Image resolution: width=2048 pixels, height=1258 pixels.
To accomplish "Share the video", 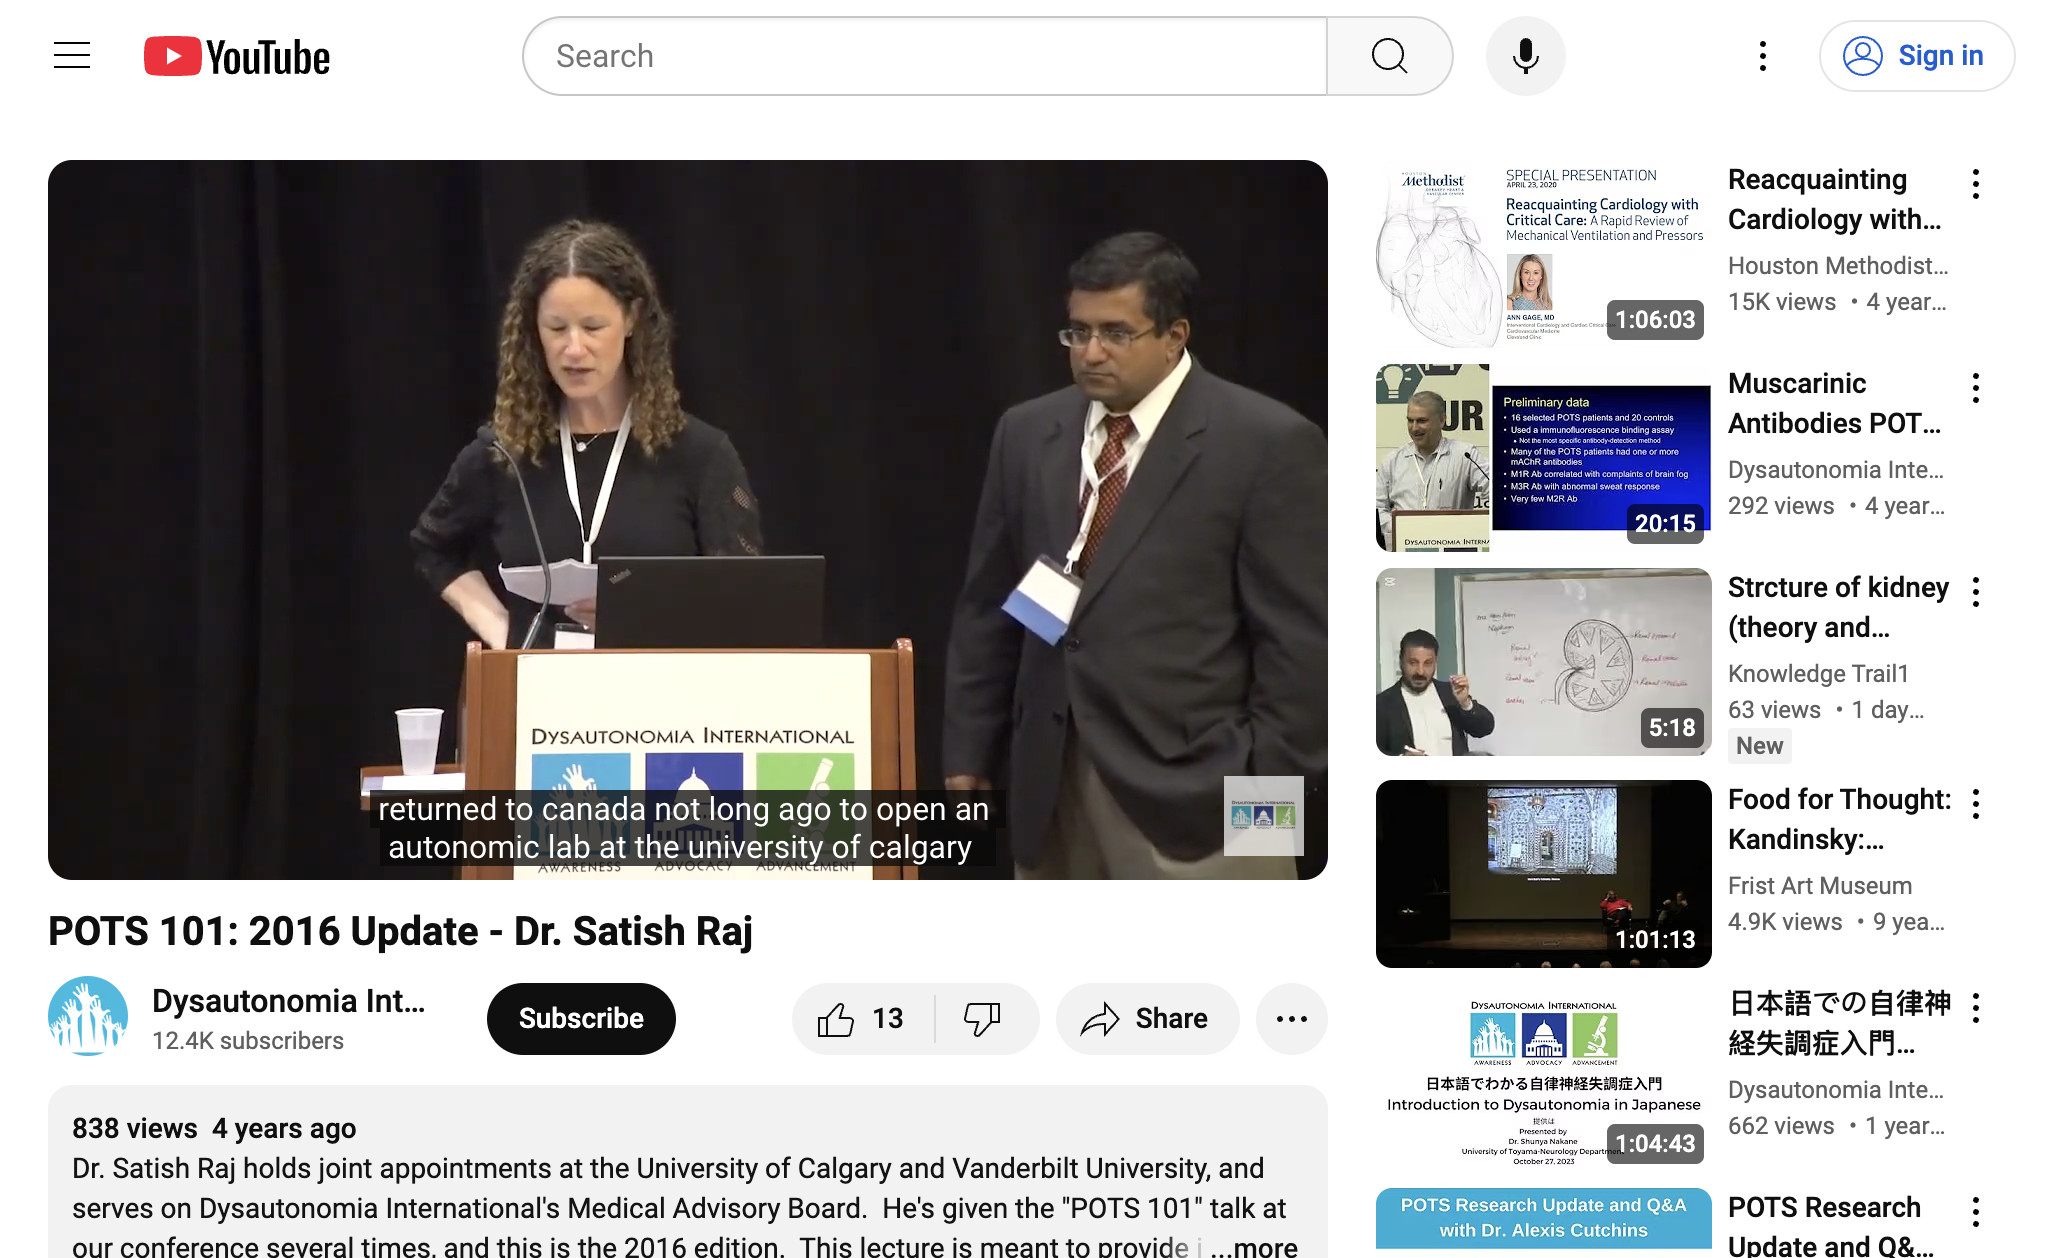I will [1147, 1018].
